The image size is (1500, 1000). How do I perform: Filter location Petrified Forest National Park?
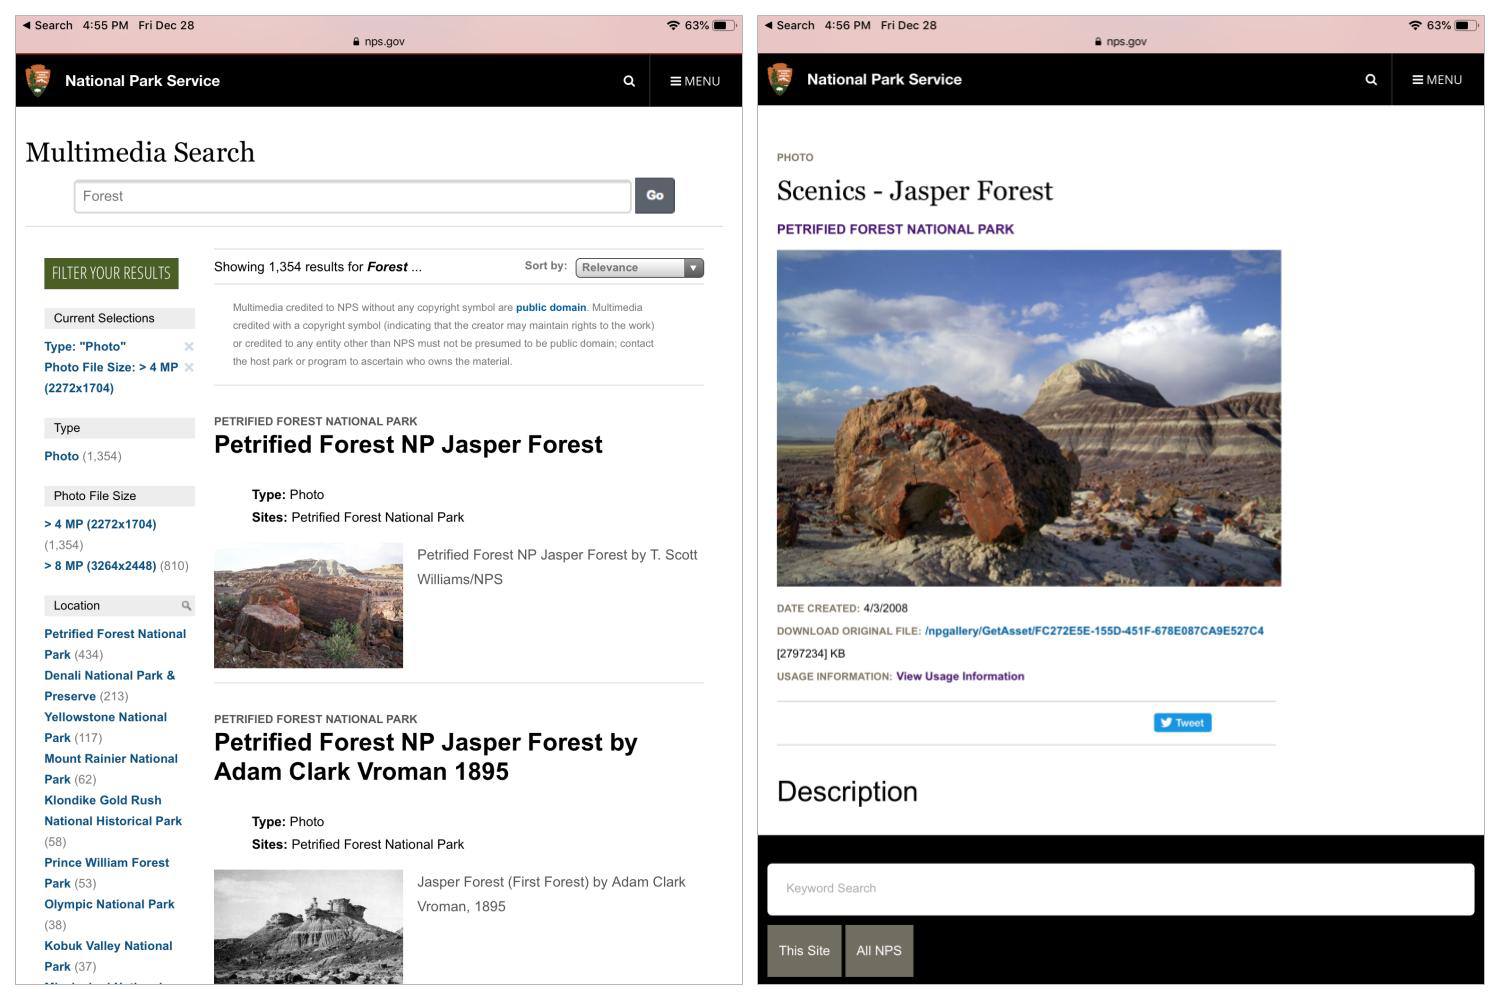coord(115,644)
